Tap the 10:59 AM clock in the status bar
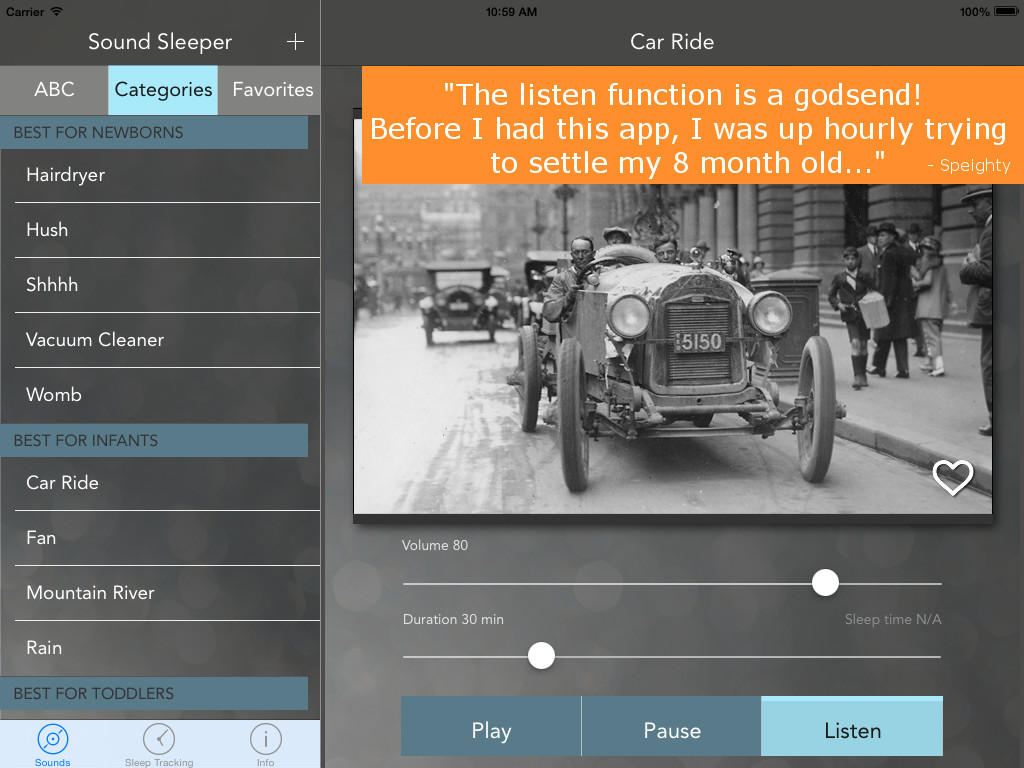 pos(511,12)
